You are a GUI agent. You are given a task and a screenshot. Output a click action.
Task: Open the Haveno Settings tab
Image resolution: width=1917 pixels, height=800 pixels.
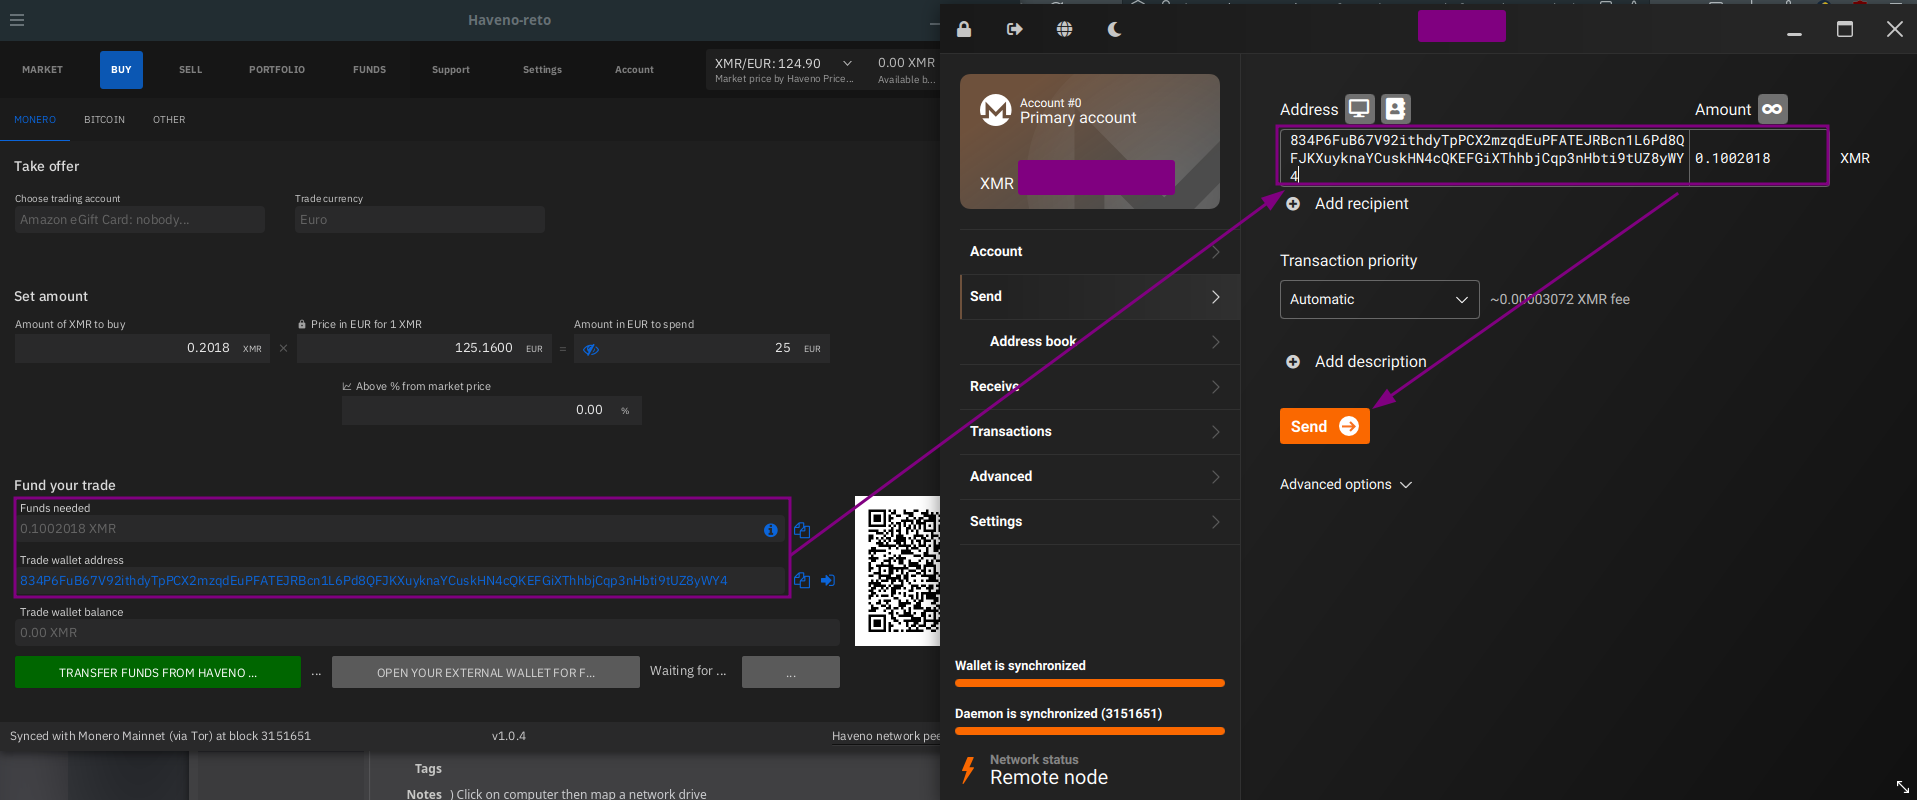click(542, 70)
